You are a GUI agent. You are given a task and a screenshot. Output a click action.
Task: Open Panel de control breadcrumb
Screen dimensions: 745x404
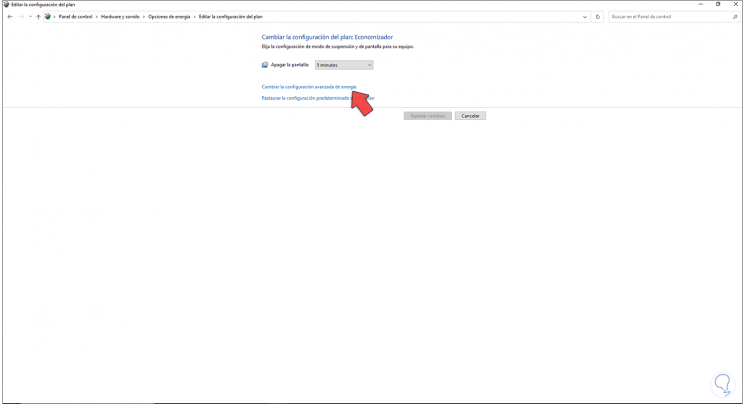[76, 17]
